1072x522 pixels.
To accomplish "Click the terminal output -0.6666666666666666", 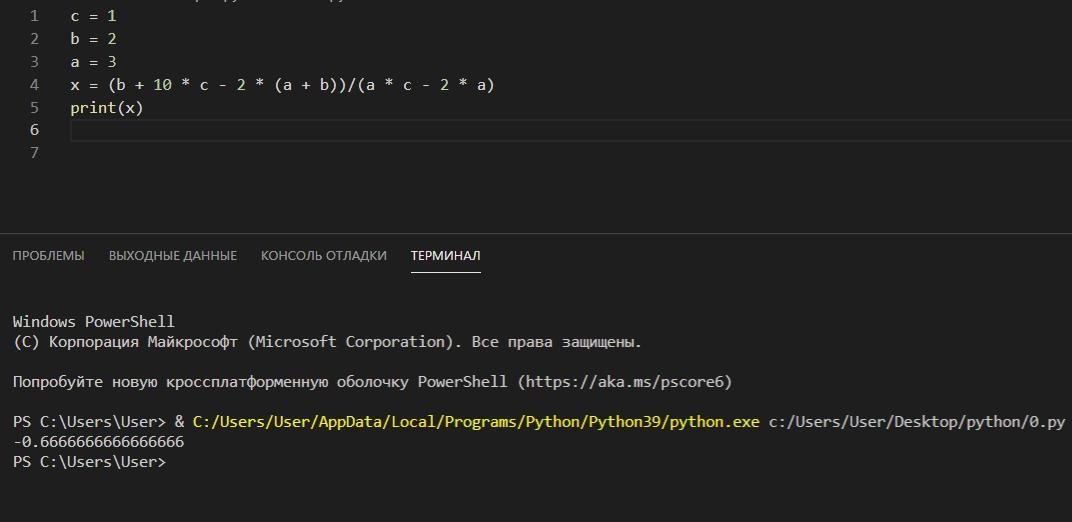I will pyautogui.click(x=98, y=442).
